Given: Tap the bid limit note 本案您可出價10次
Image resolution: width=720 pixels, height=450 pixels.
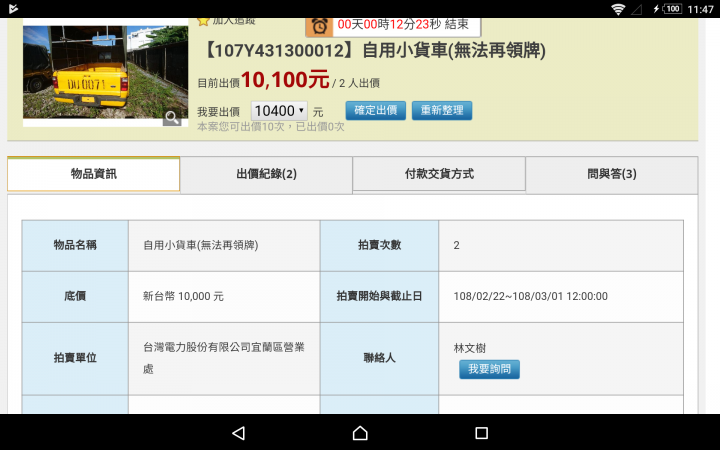Looking at the screenshot, I should [271, 127].
